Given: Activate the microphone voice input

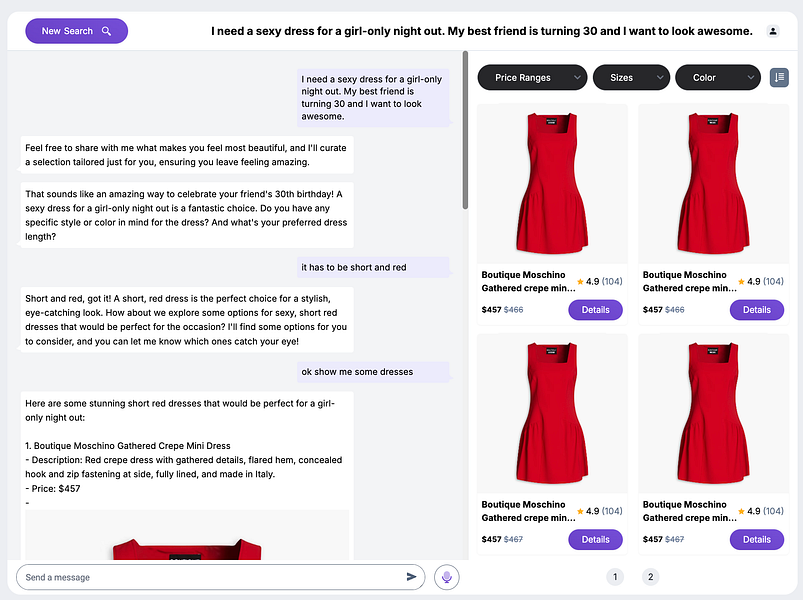Looking at the screenshot, I should click(447, 577).
